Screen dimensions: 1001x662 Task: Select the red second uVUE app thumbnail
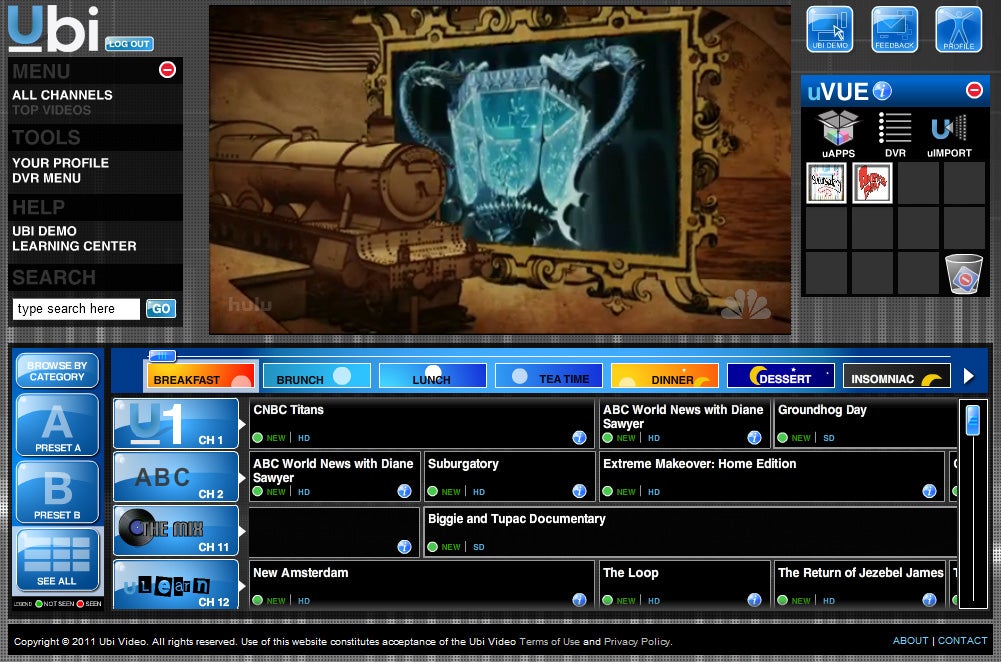pos(872,183)
